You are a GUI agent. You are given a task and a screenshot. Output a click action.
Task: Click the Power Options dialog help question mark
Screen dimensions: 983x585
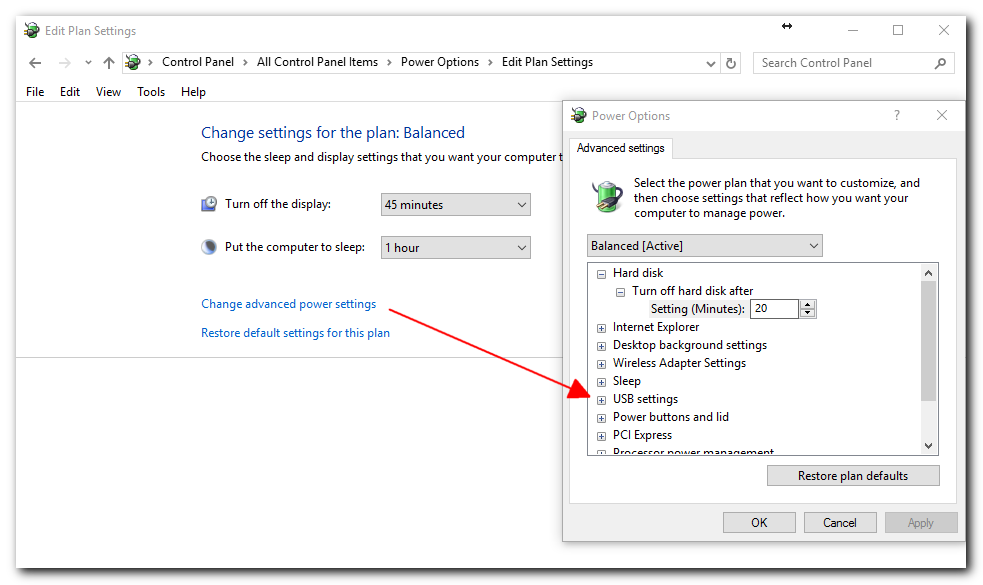pos(897,115)
